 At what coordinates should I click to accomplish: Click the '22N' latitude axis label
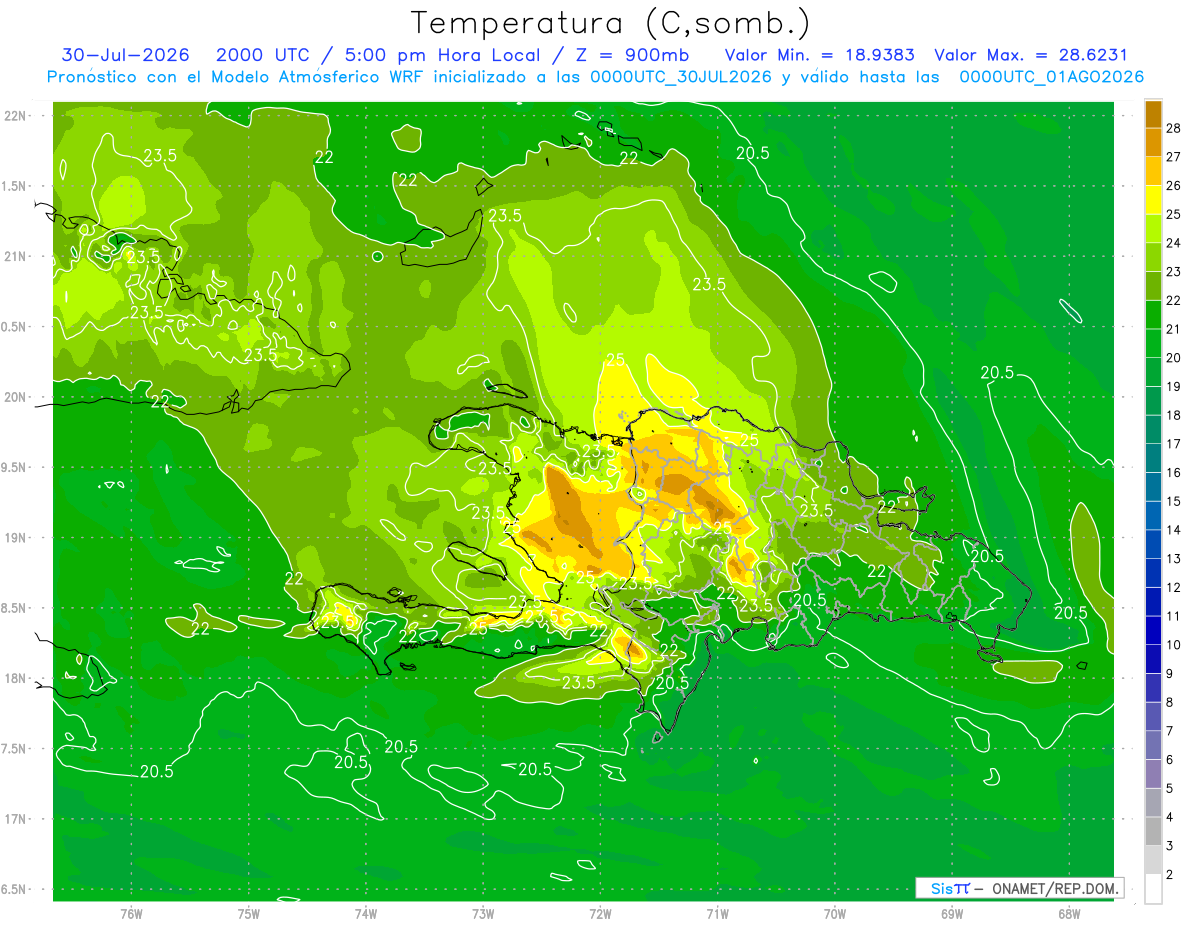pyautogui.click(x=17, y=115)
